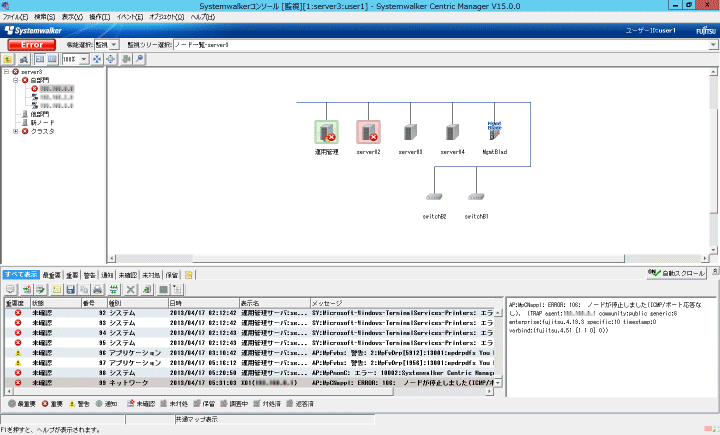Click the gray square icon in the event toolbar
Screen dimensions: 720x435
point(163,289)
